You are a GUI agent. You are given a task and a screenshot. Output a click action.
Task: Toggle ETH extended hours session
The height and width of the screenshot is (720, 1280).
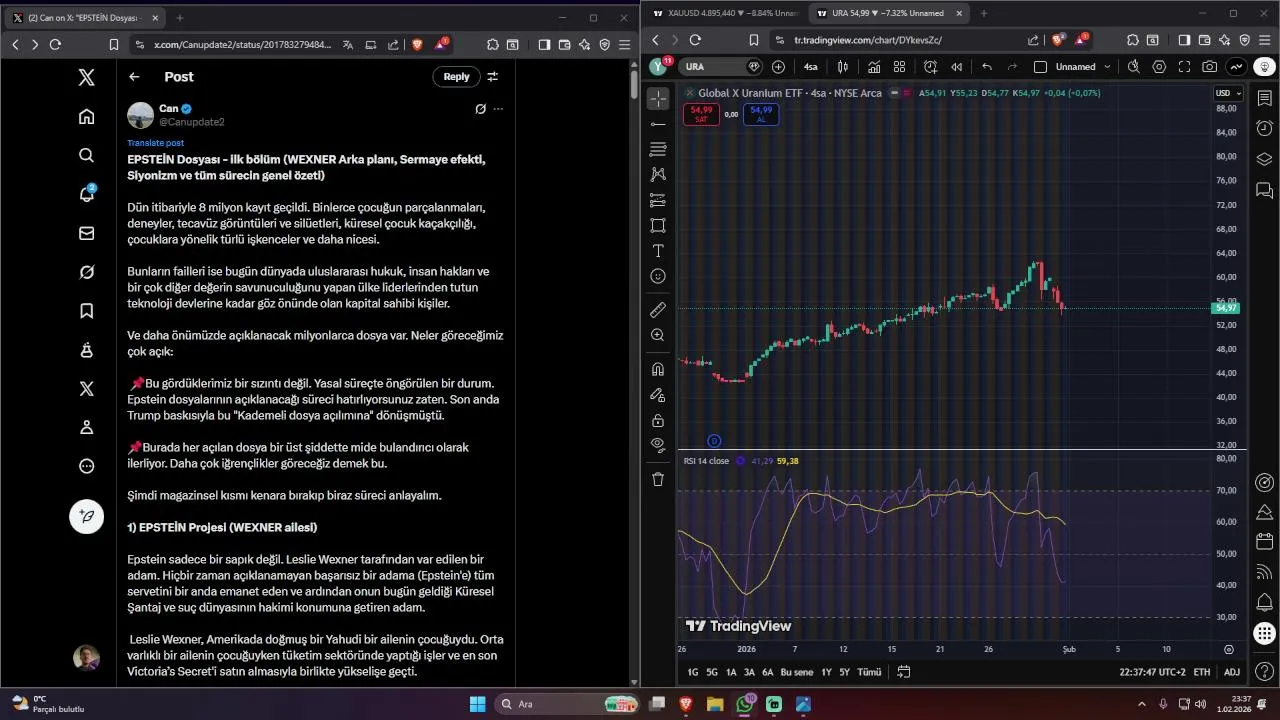[x=1201, y=672]
